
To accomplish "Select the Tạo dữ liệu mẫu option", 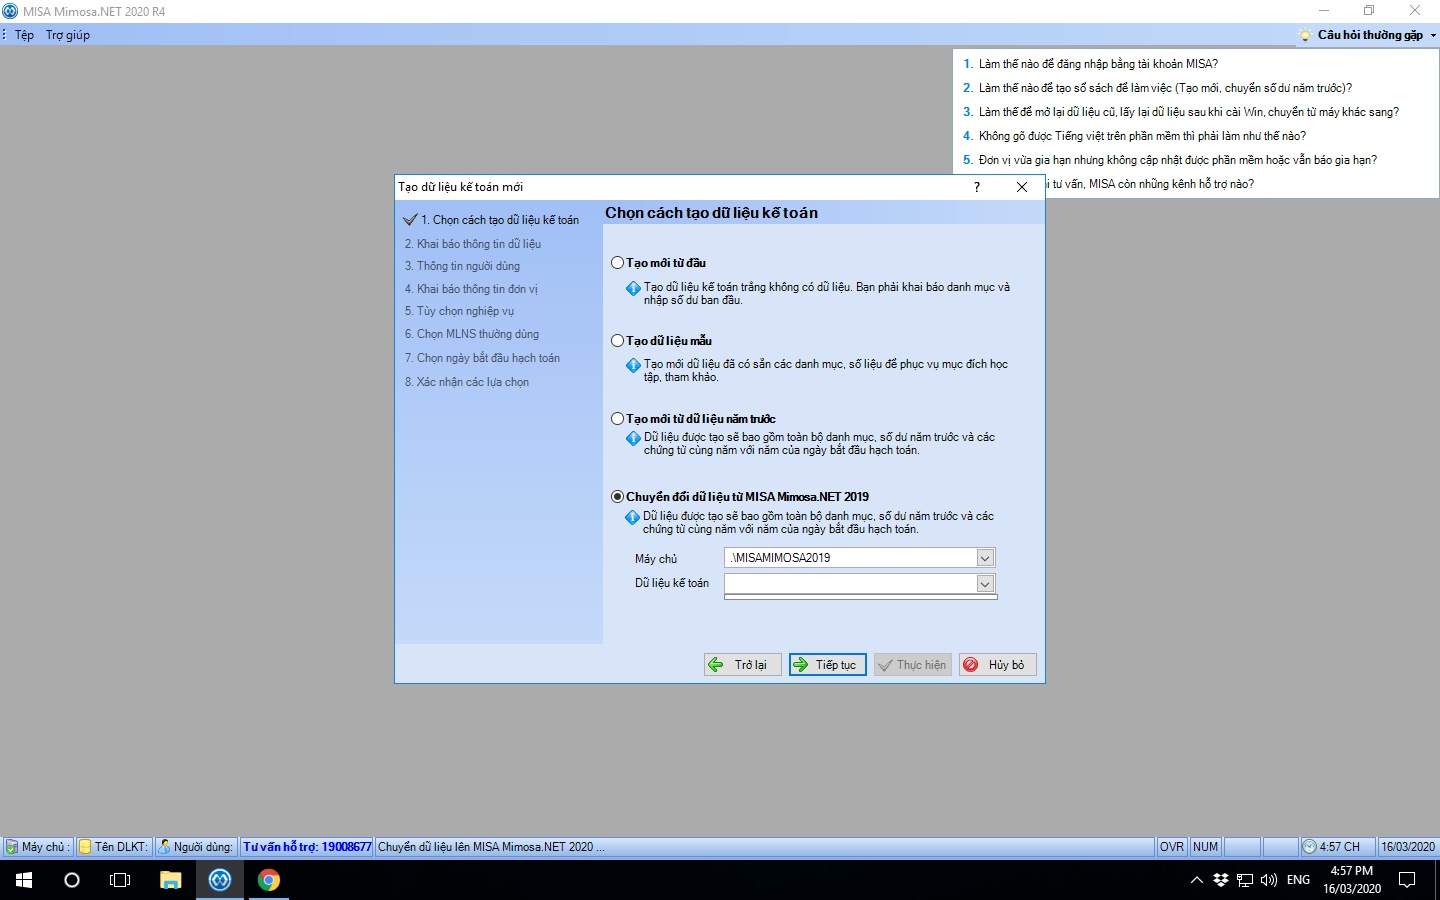I will [x=618, y=341].
